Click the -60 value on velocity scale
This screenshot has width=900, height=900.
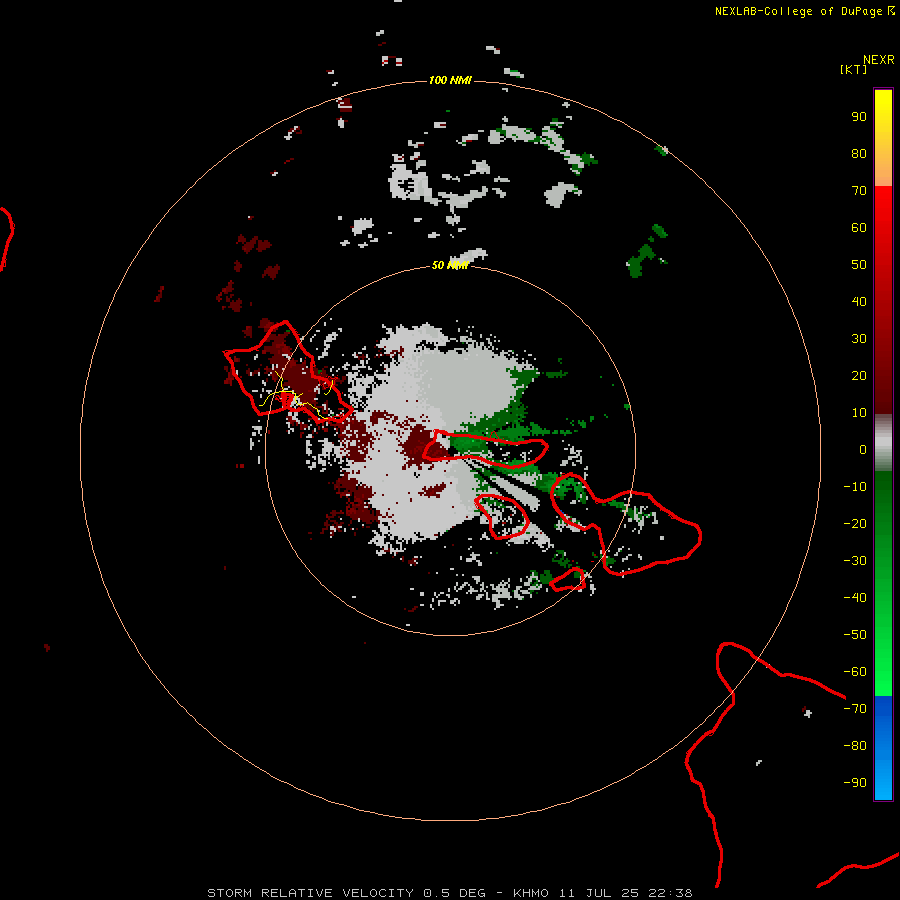[x=855, y=672]
